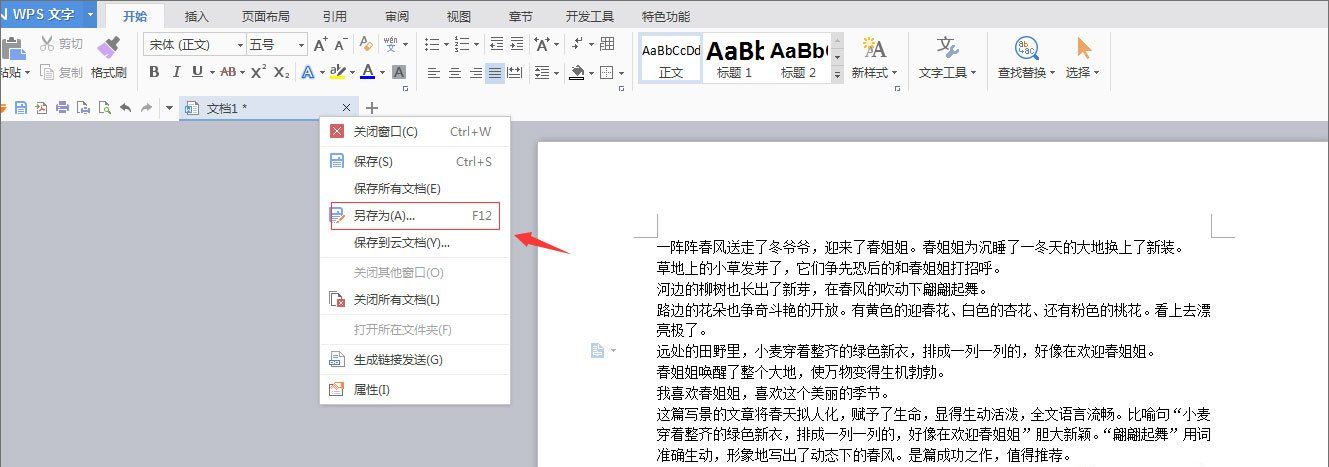Toggle bold formatting

pos(154,72)
